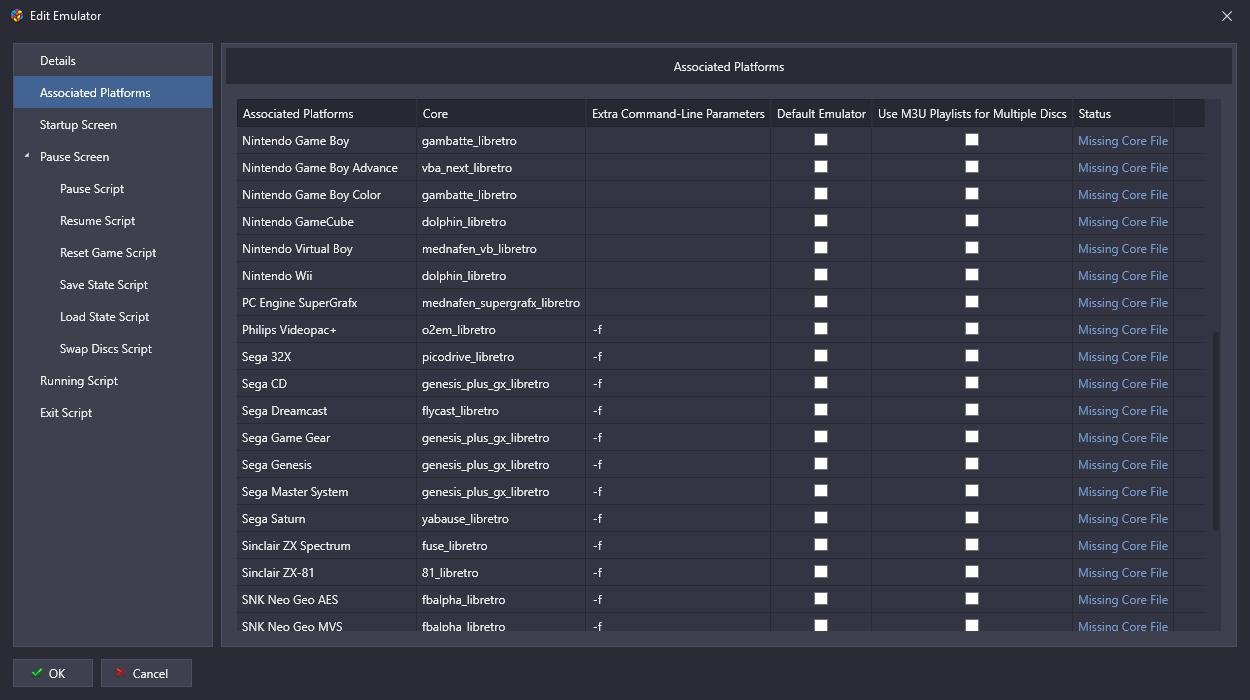Click the LaunchBox app icon in title bar
The height and width of the screenshot is (700, 1250).
16,16
